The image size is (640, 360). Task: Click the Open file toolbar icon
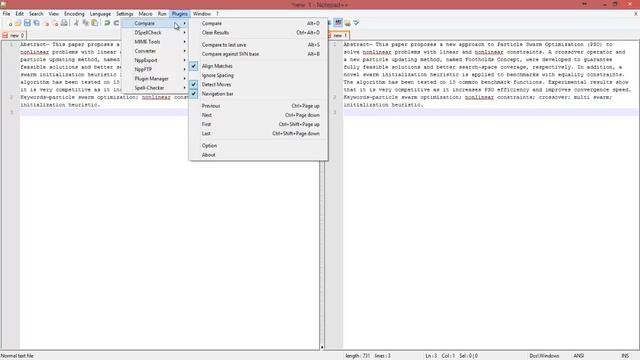click(x=18, y=23)
